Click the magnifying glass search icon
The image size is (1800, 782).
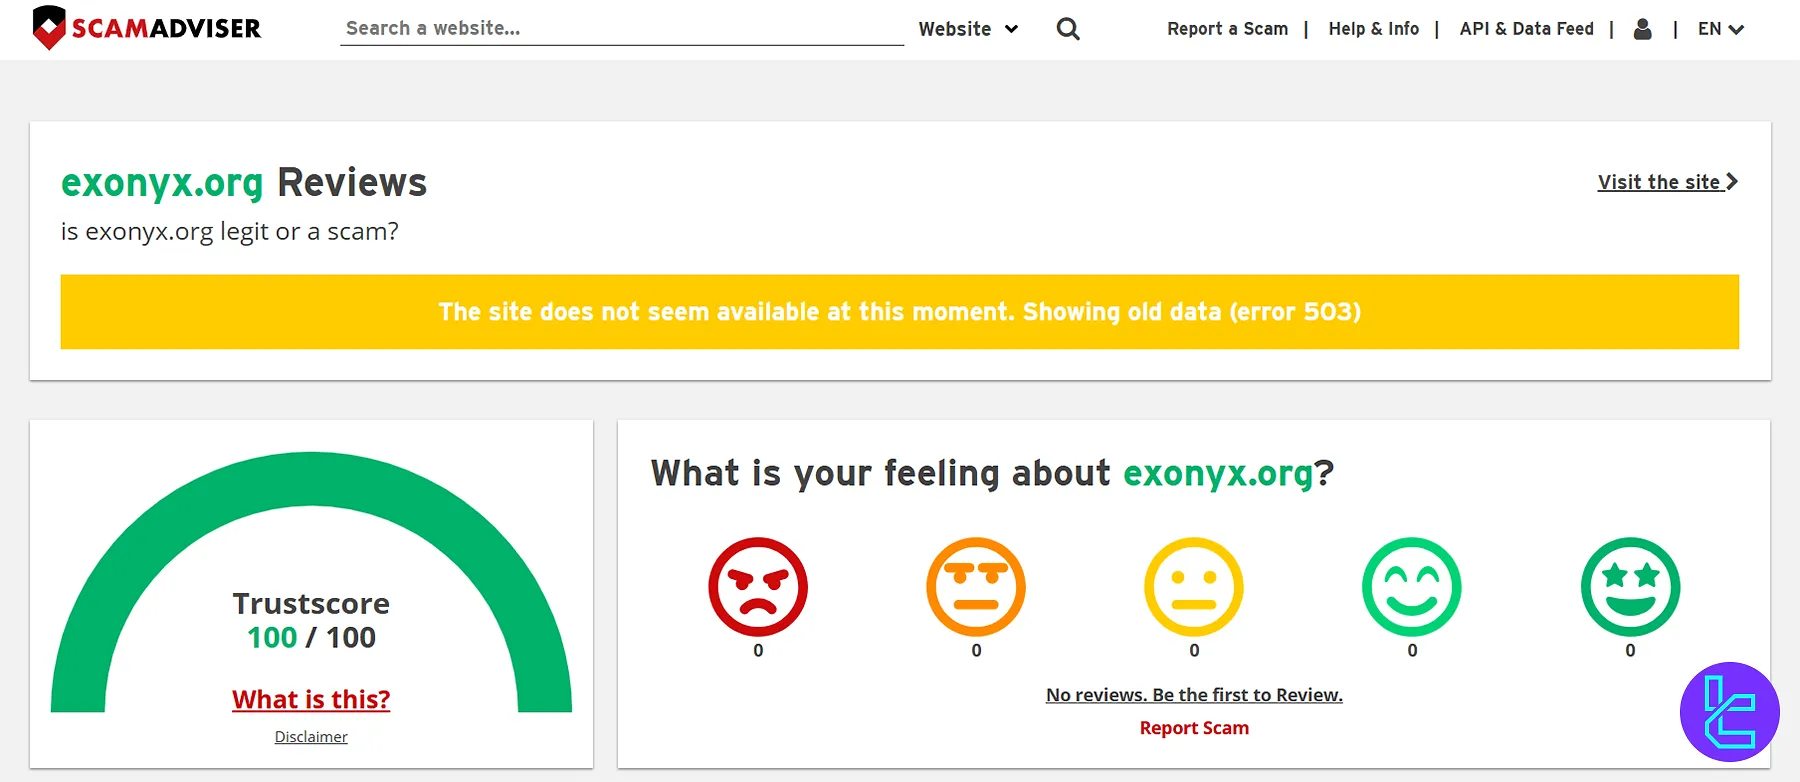click(x=1068, y=29)
